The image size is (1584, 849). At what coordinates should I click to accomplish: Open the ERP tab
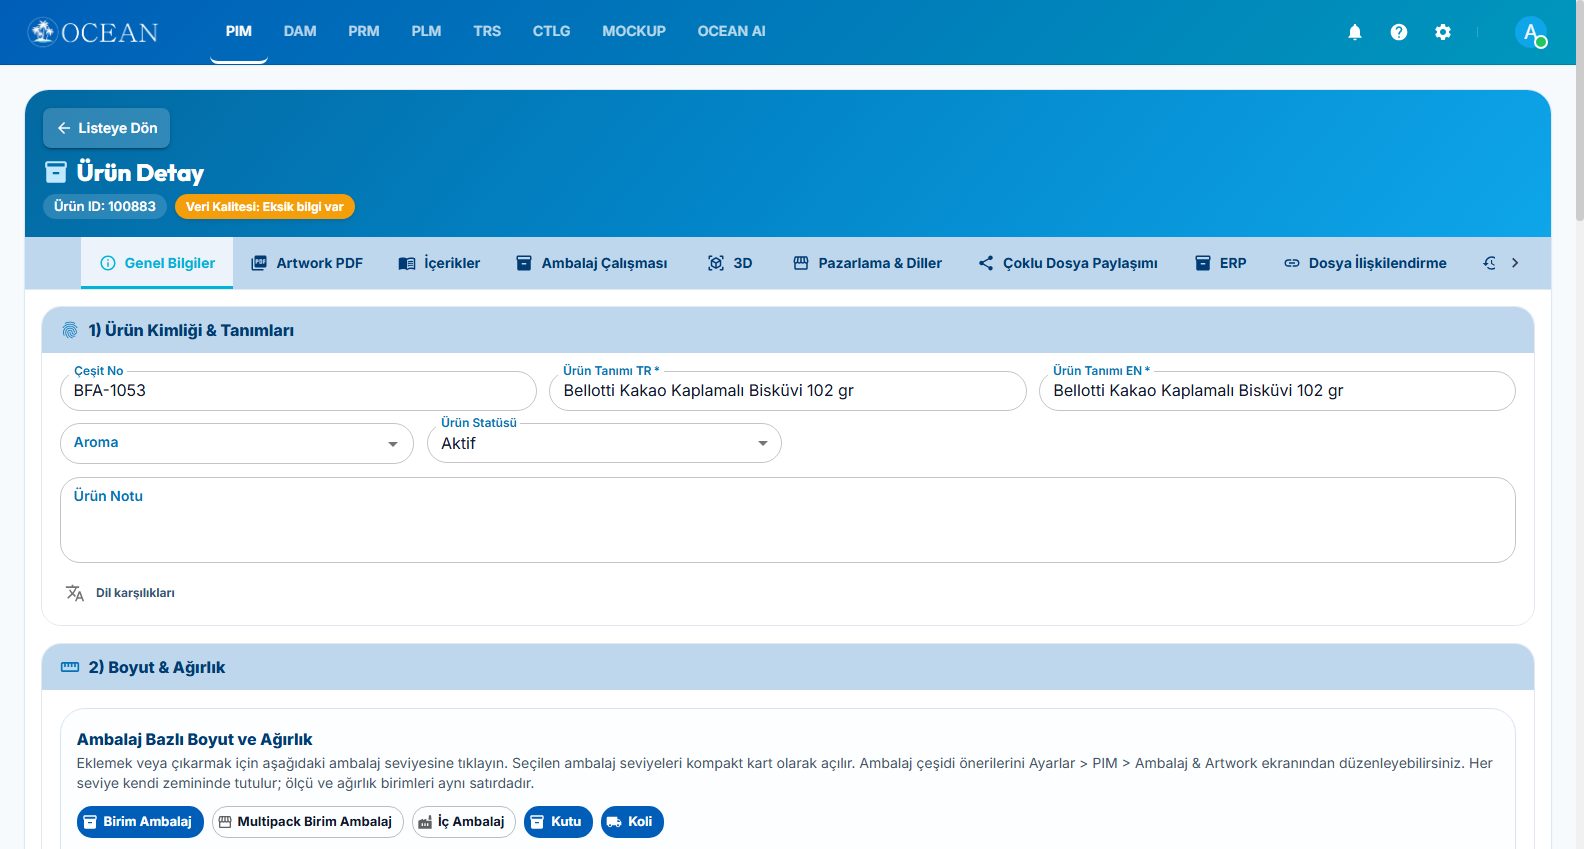(1221, 263)
